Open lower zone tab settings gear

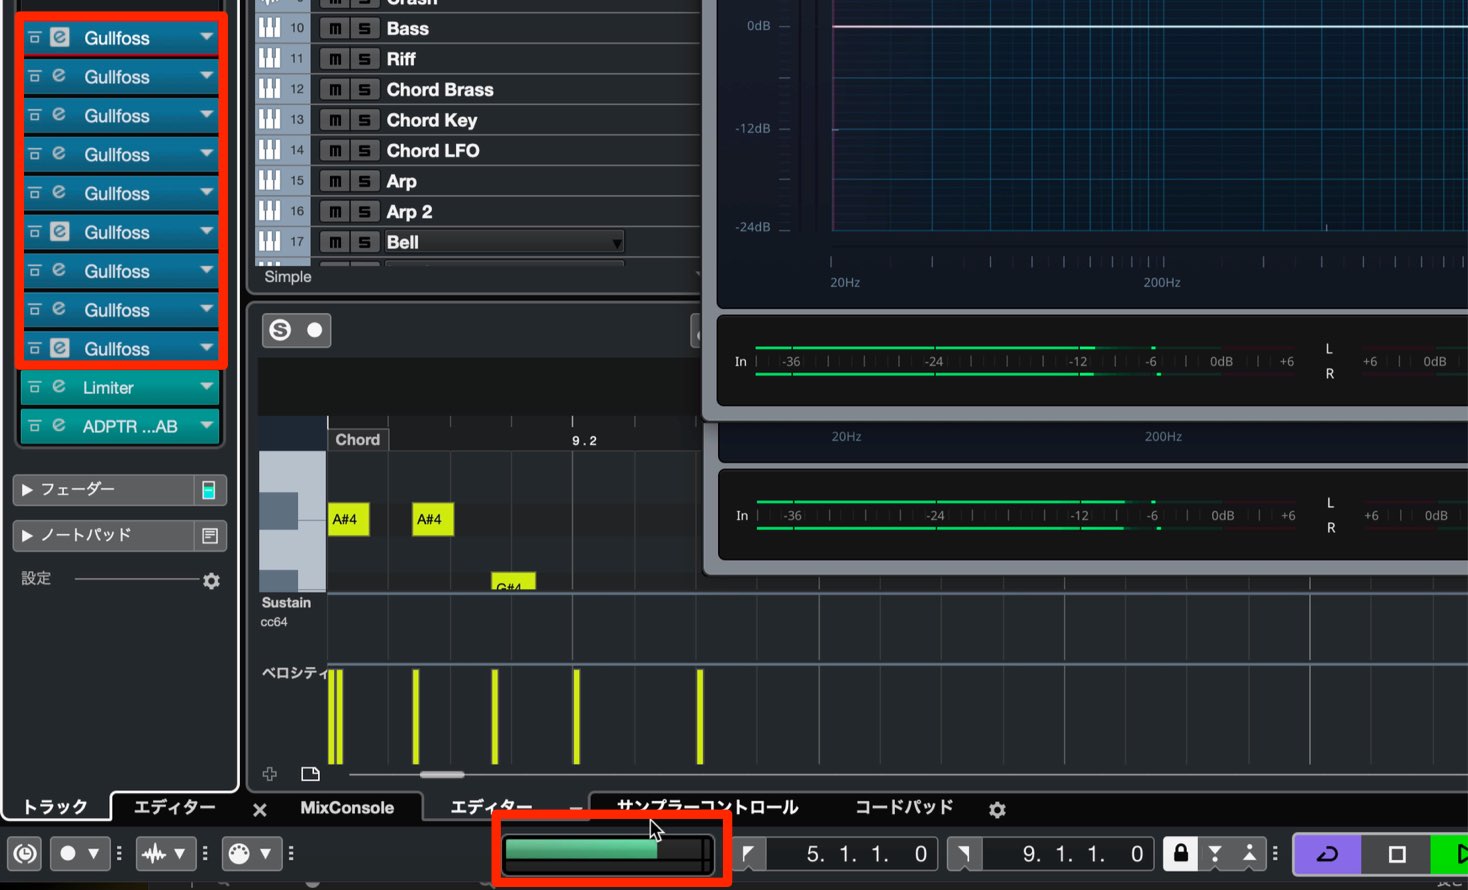pos(997,810)
